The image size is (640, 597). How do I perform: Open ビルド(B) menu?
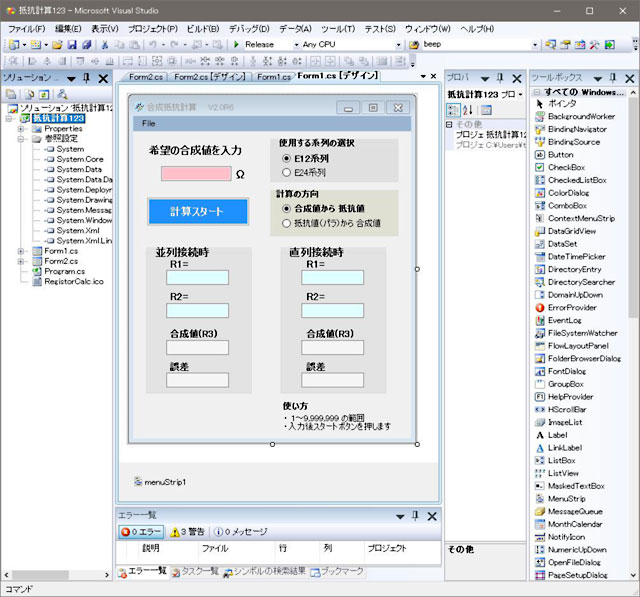point(203,29)
